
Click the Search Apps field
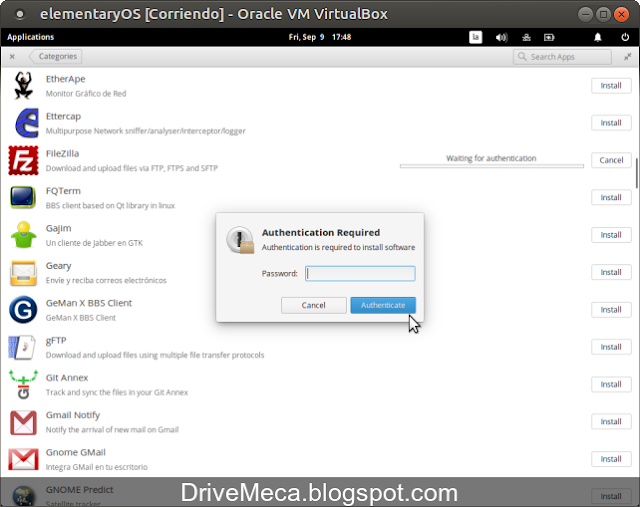click(x=562, y=57)
